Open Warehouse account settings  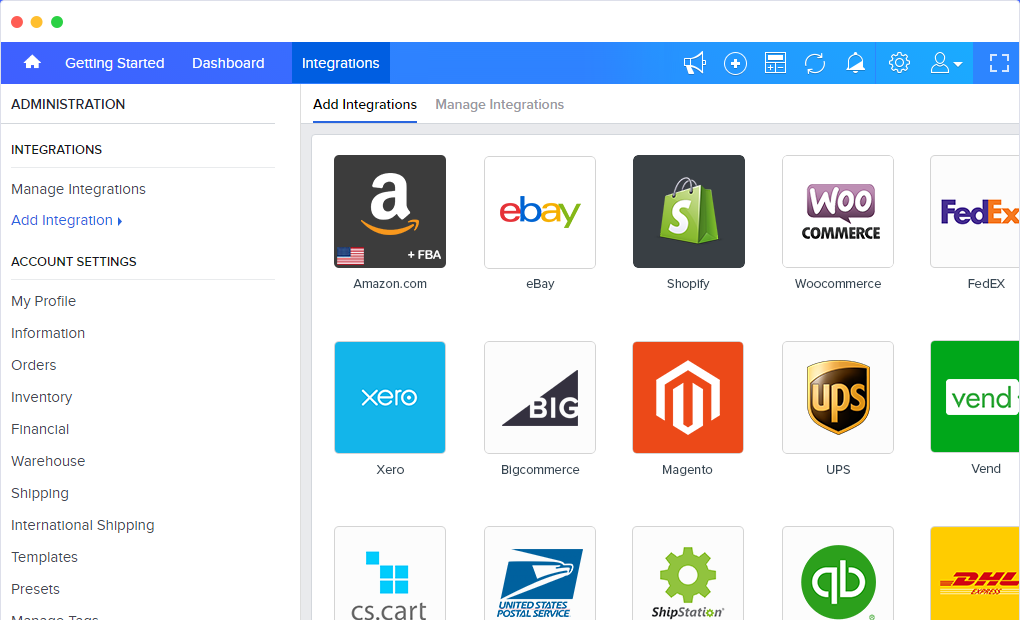48,461
